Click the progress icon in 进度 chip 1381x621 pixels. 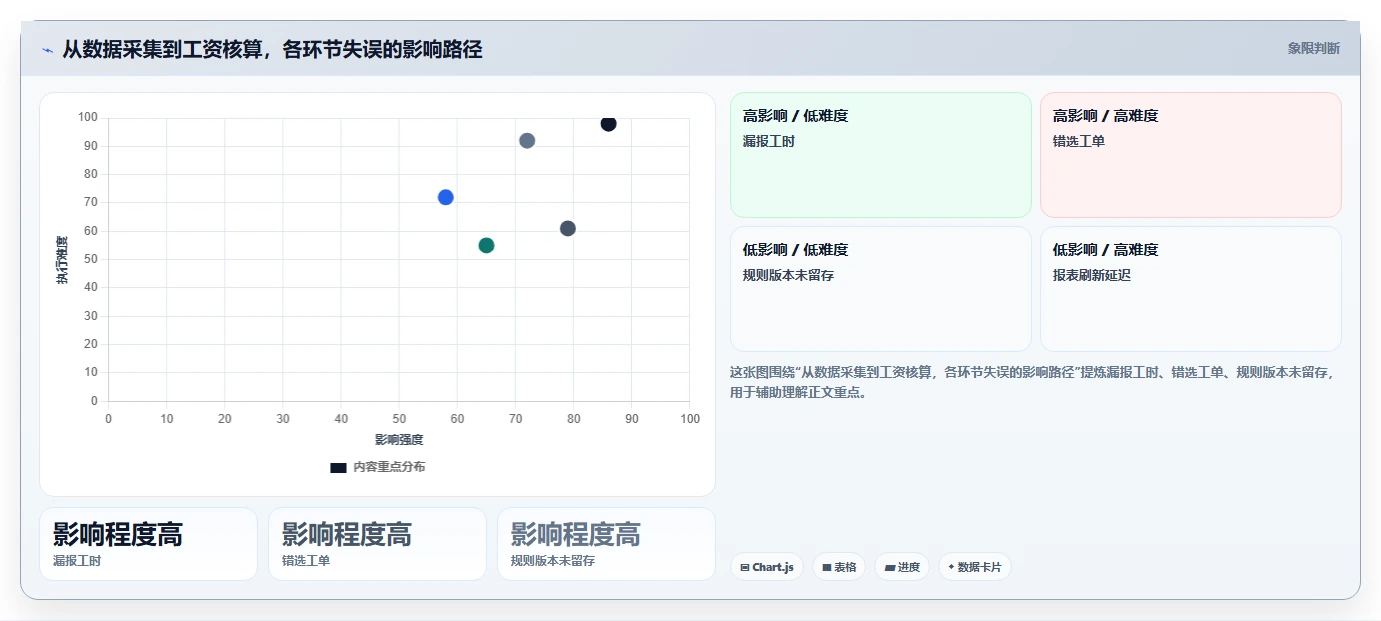pos(889,567)
